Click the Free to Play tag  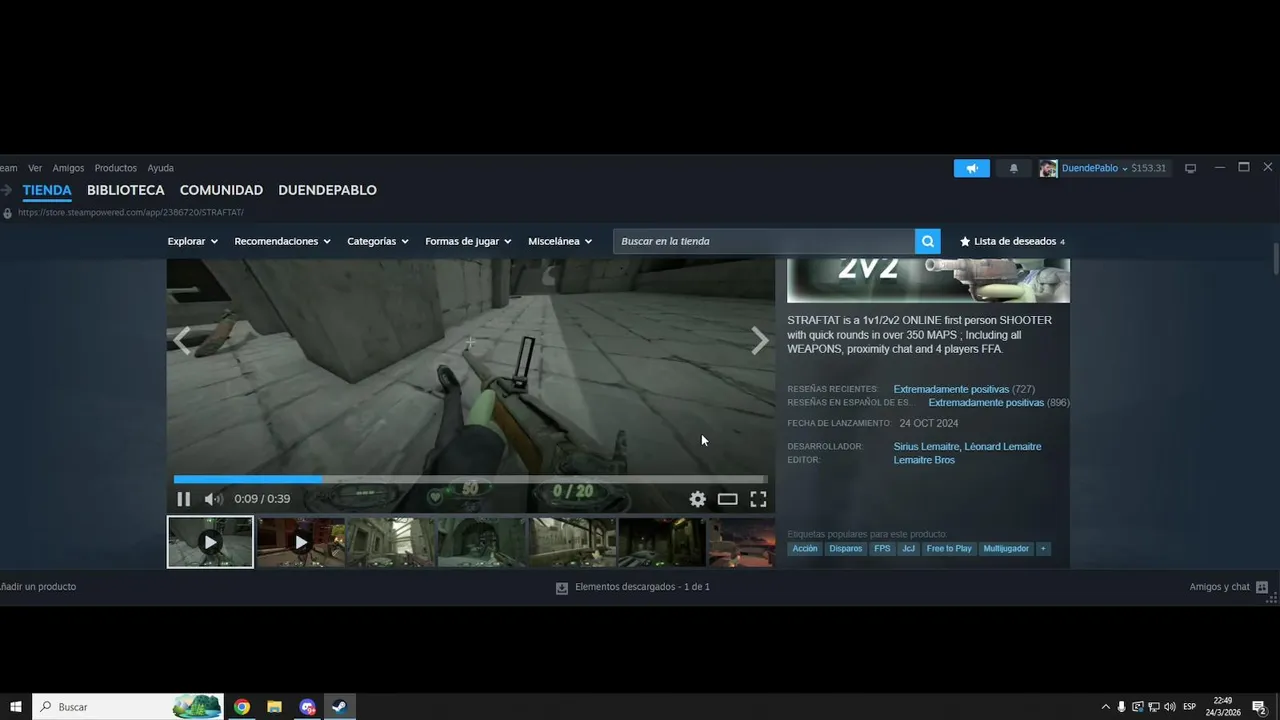click(949, 549)
